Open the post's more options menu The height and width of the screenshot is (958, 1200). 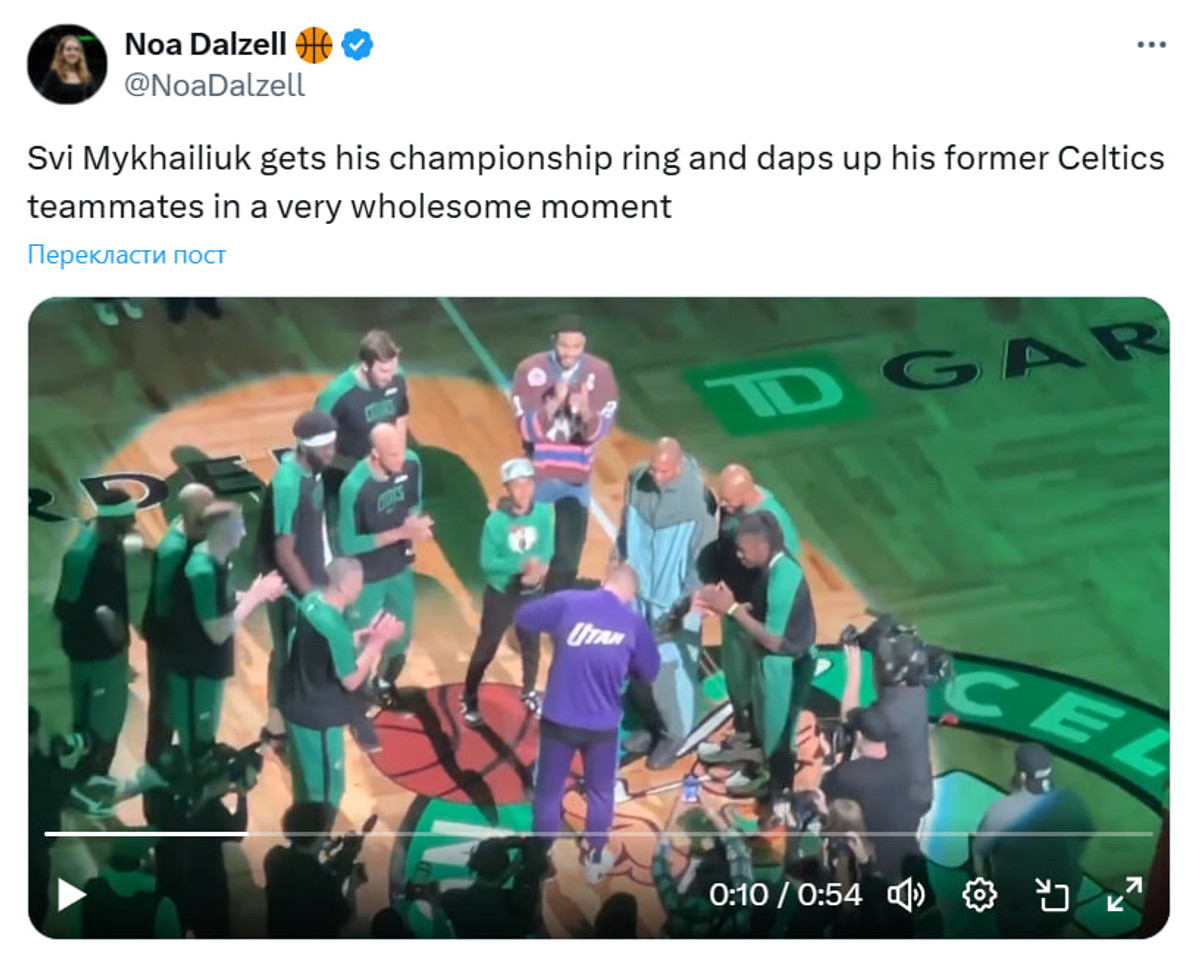pyautogui.click(x=1151, y=45)
